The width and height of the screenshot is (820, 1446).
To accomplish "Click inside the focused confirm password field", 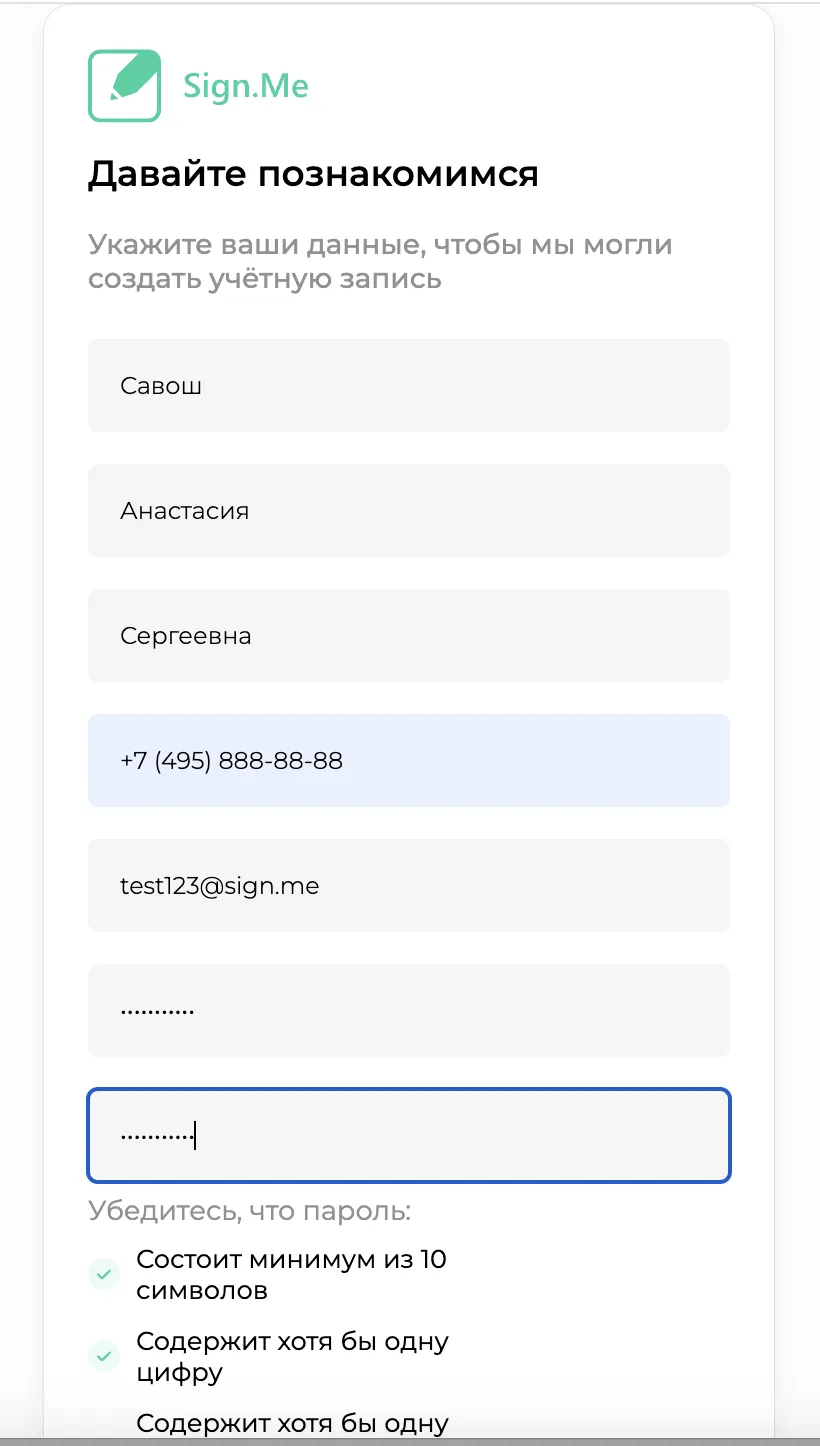I will tap(409, 1135).
